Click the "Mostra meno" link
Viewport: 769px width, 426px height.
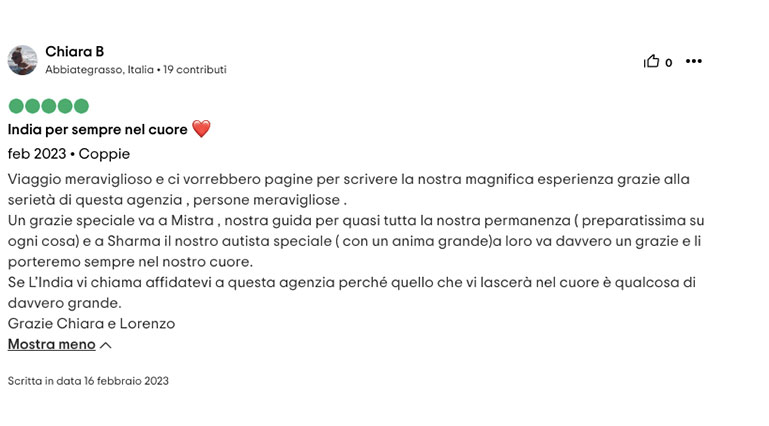click(x=52, y=344)
